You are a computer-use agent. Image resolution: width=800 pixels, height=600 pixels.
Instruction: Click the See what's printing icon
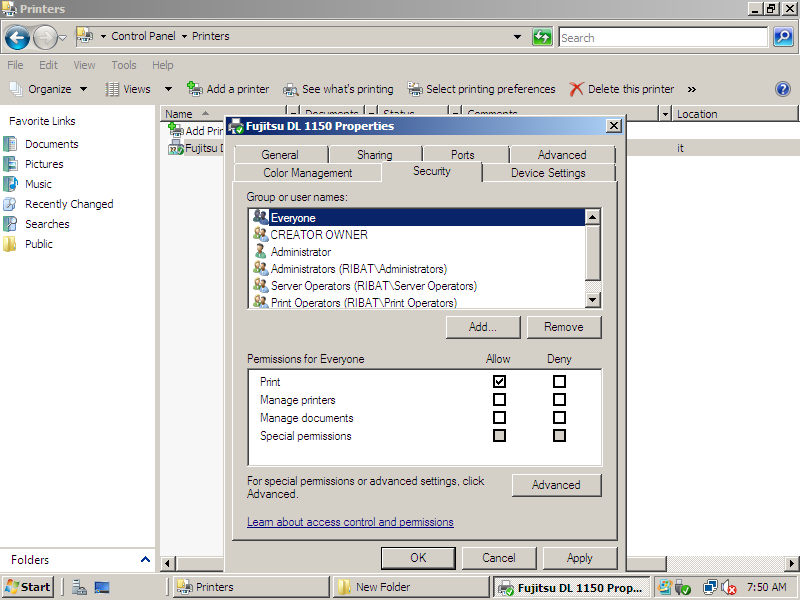pos(290,90)
